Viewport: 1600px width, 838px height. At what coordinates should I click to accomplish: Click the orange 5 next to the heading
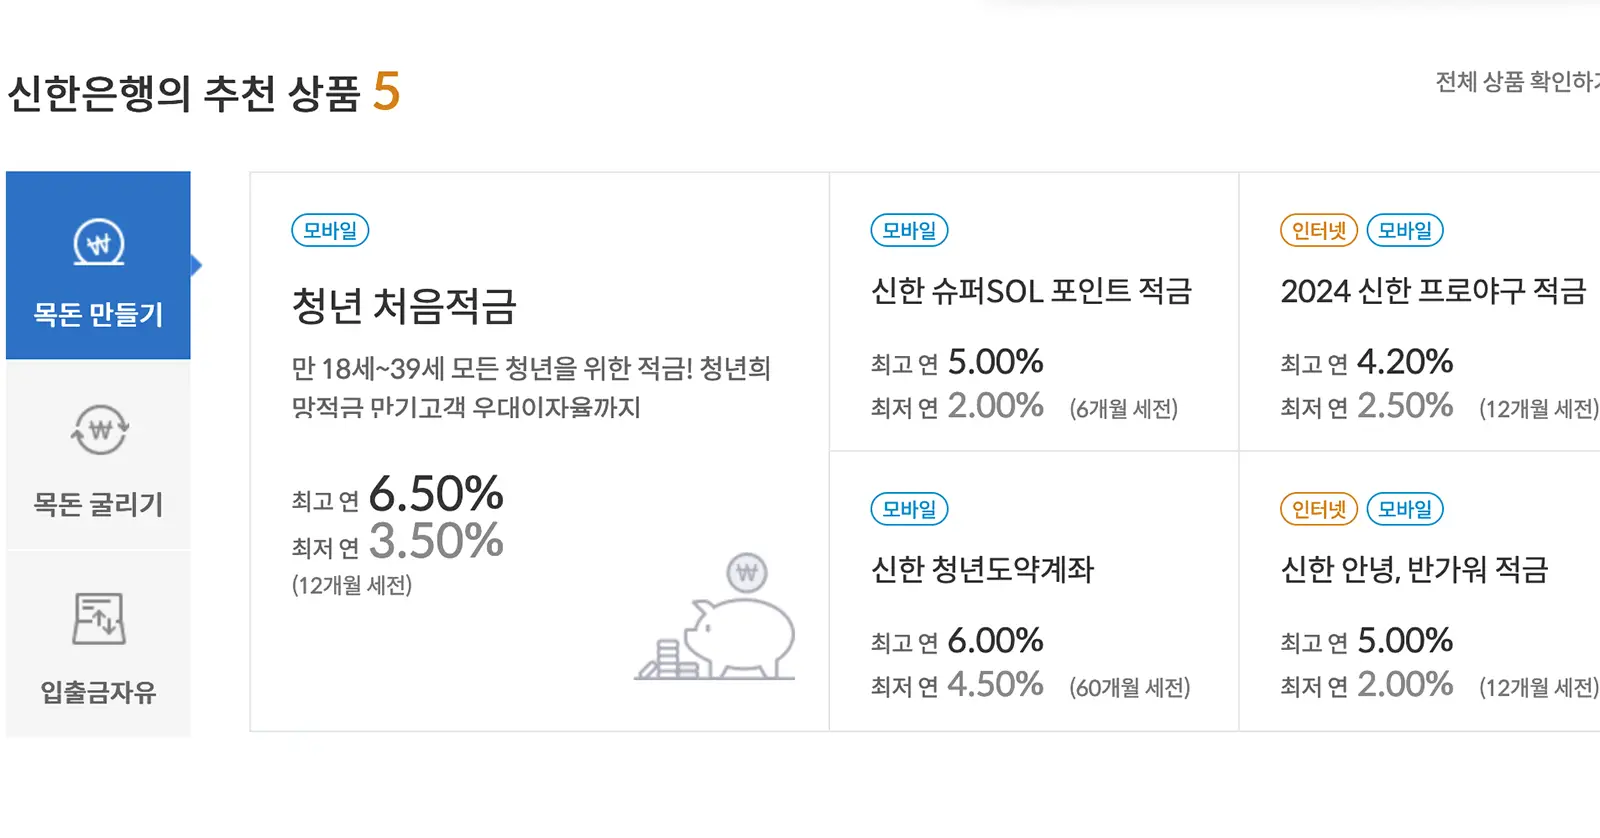(388, 95)
